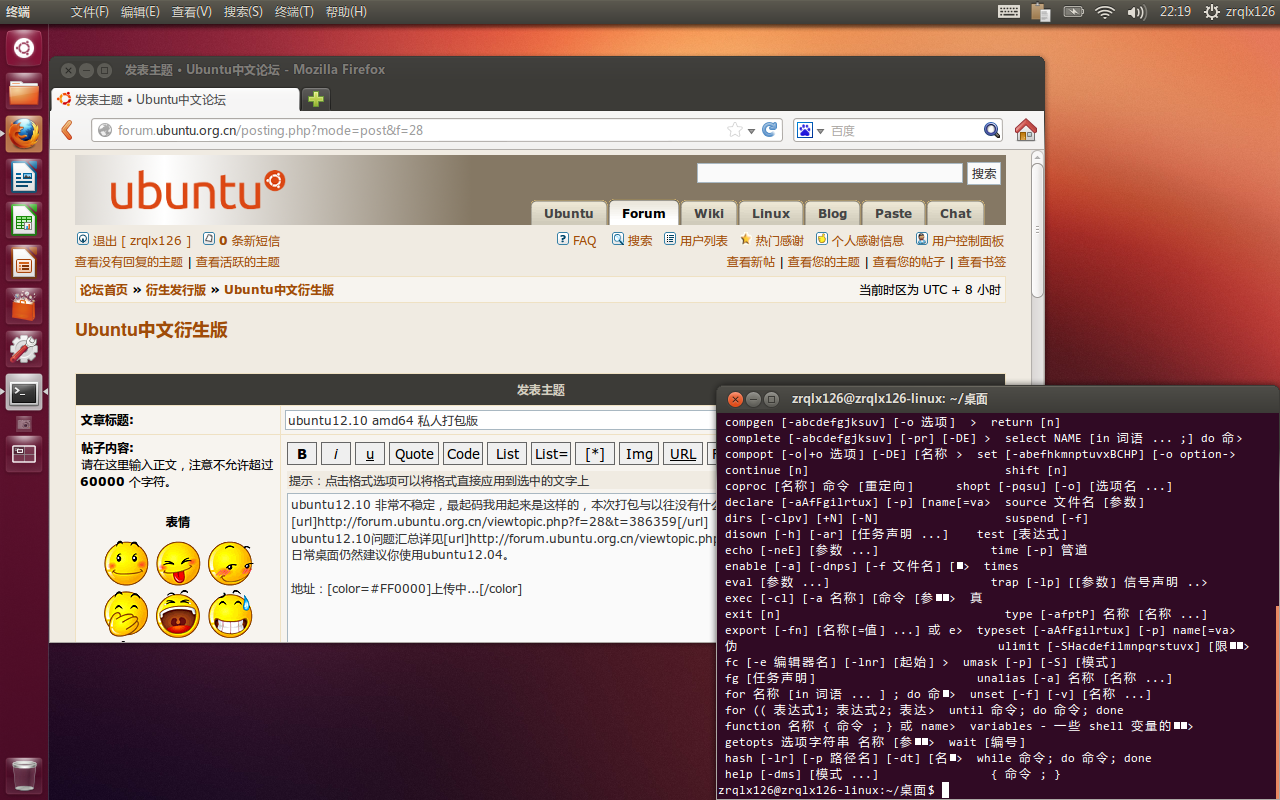Click in the post content text area
1280x800 pixels.
503,567
